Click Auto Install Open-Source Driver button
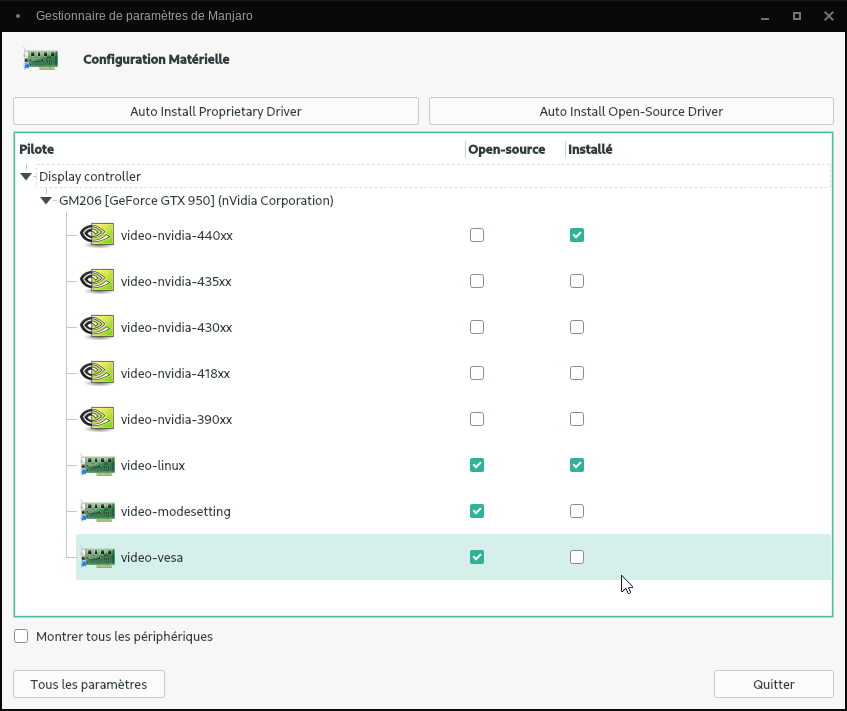Screen dimensions: 847x711 pyautogui.click(x=631, y=111)
